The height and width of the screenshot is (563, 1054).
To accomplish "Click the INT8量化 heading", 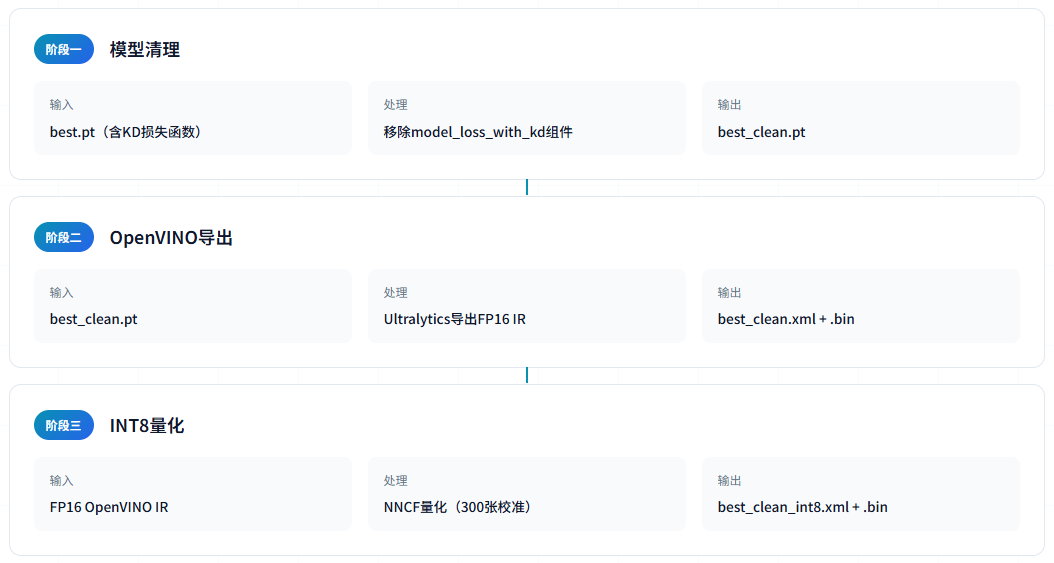I will [x=146, y=425].
